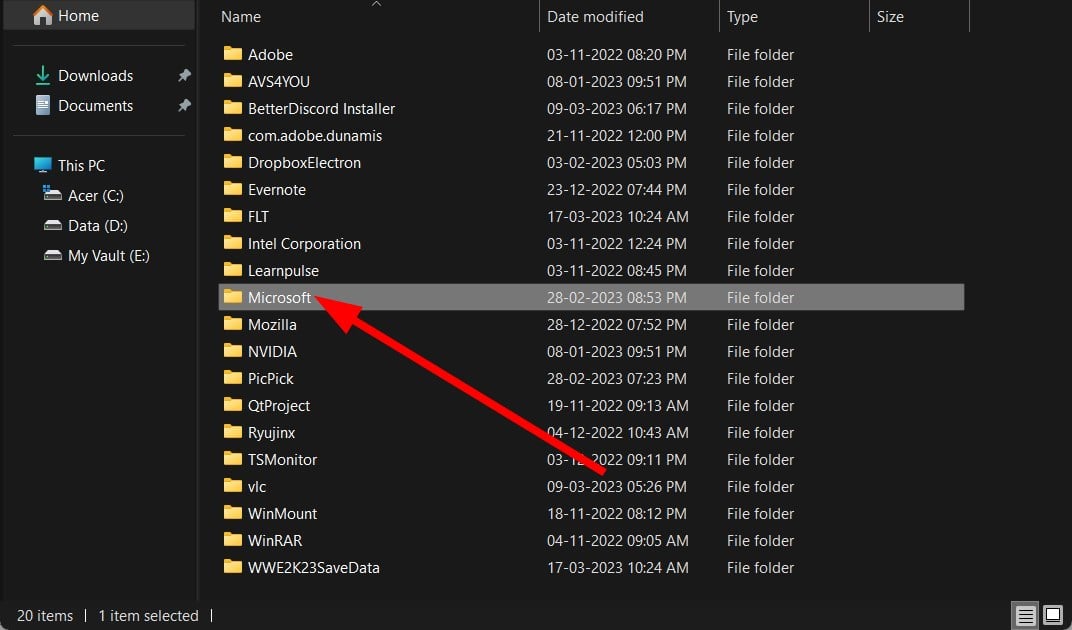Click the 09-03-2023 05:26 PM date cell
The height and width of the screenshot is (630, 1072).
617,487
